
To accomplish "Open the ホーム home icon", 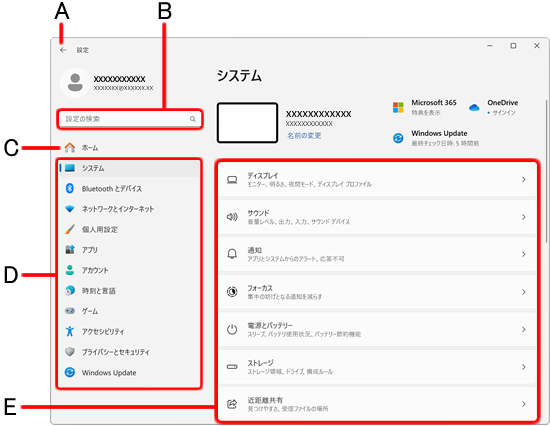I will pos(70,147).
